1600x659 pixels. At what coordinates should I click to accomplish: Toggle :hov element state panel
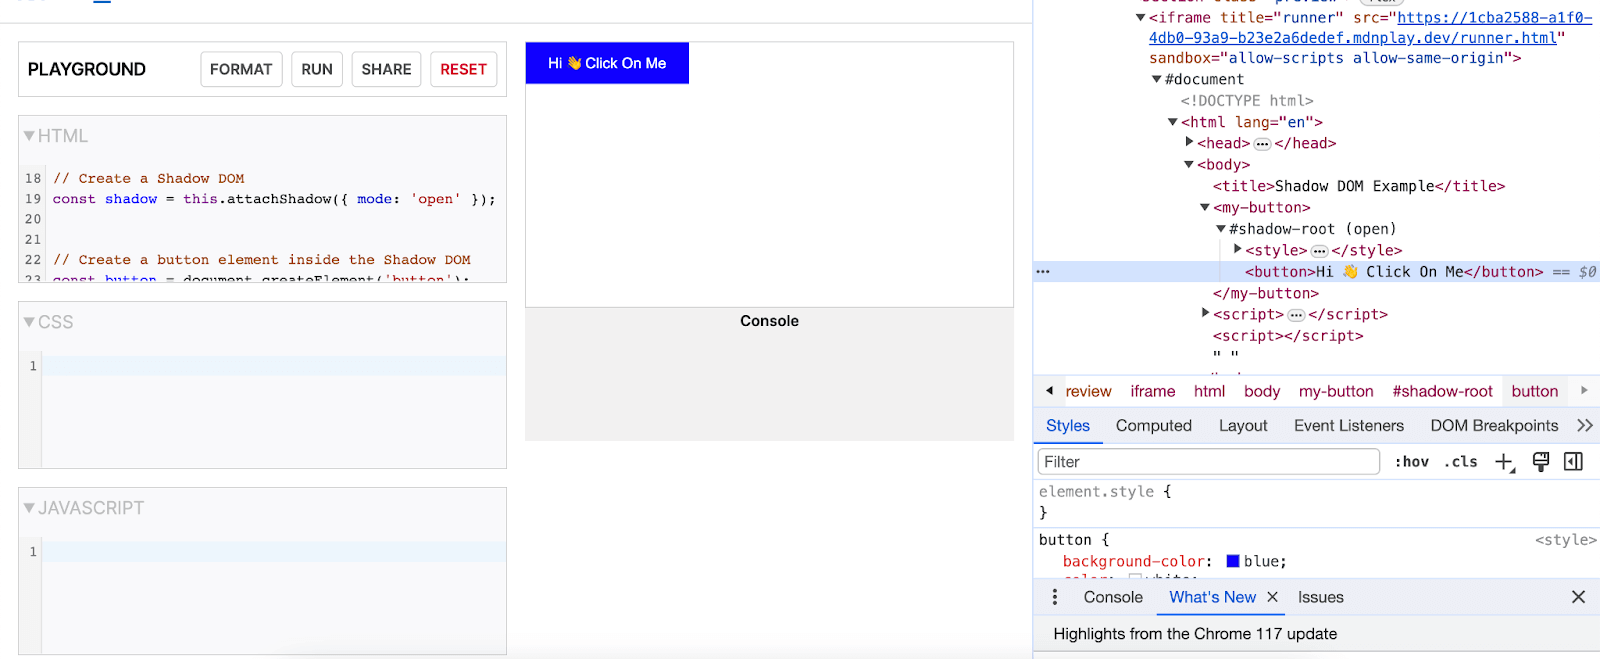(1411, 462)
